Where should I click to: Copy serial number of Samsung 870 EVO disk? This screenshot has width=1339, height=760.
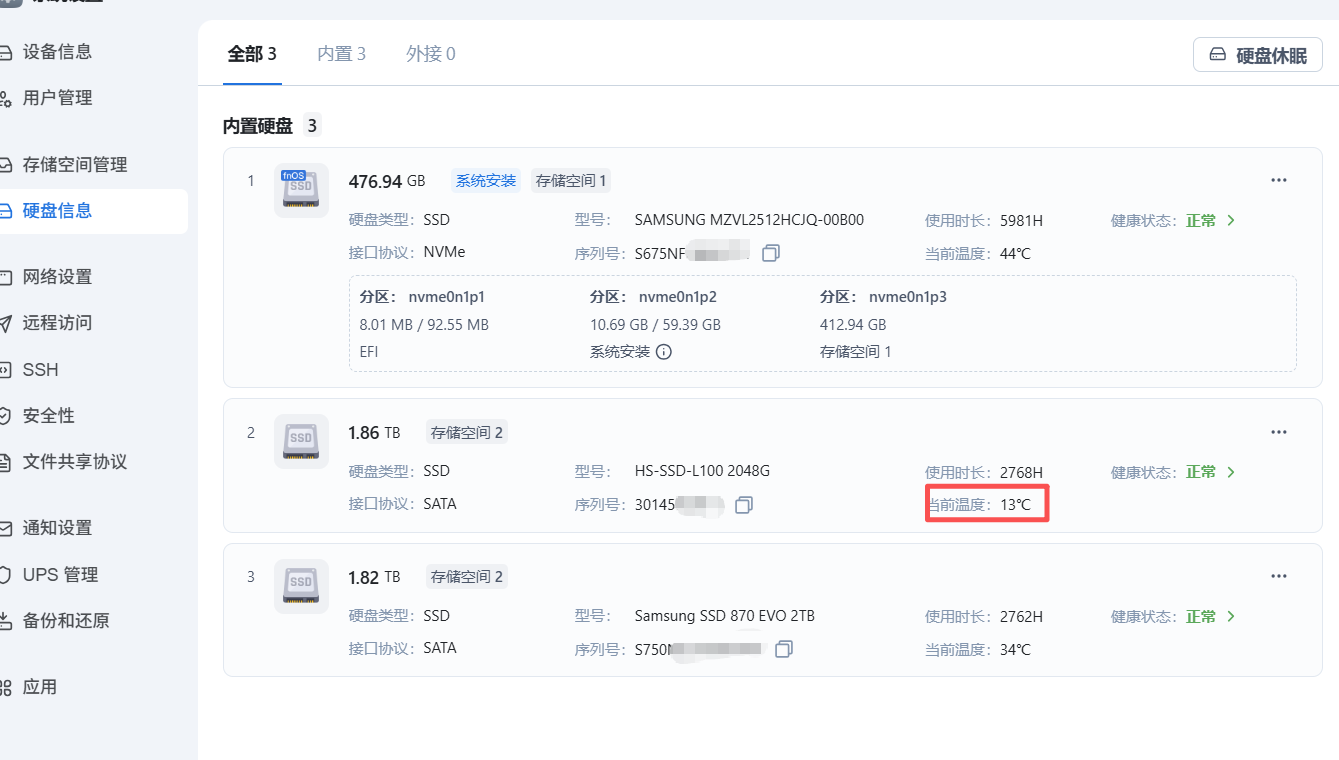pyautogui.click(x=784, y=649)
